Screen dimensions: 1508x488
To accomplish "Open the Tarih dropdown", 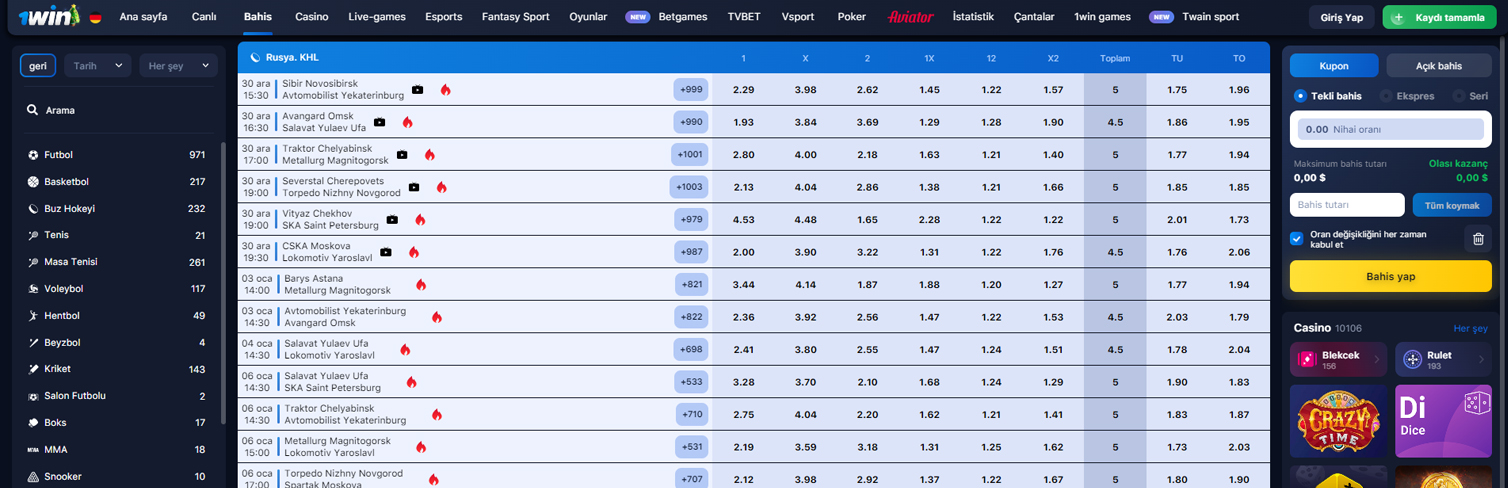I will pos(98,65).
